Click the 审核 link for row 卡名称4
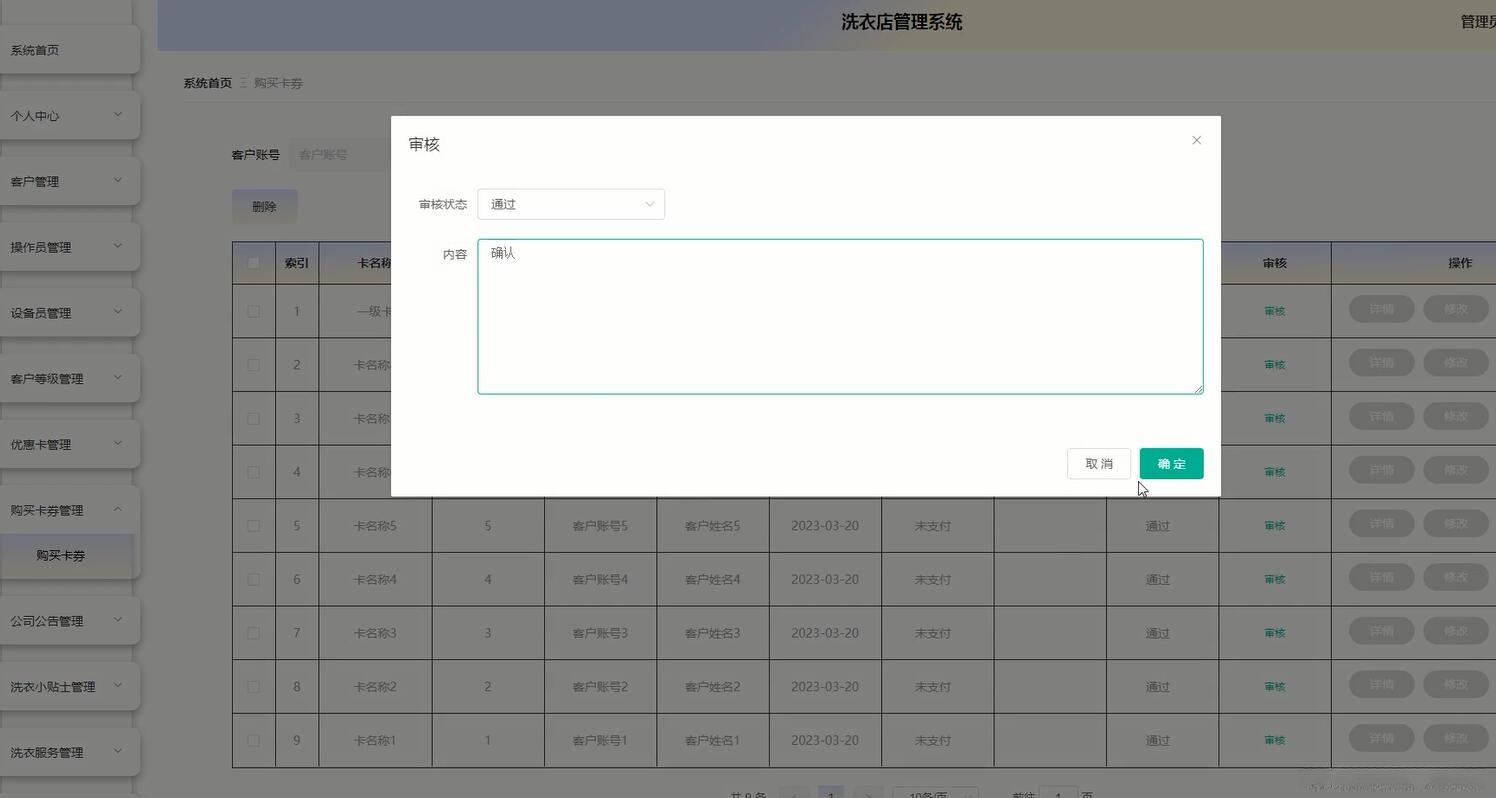The height and width of the screenshot is (798, 1496). pyautogui.click(x=1275, y=579)
